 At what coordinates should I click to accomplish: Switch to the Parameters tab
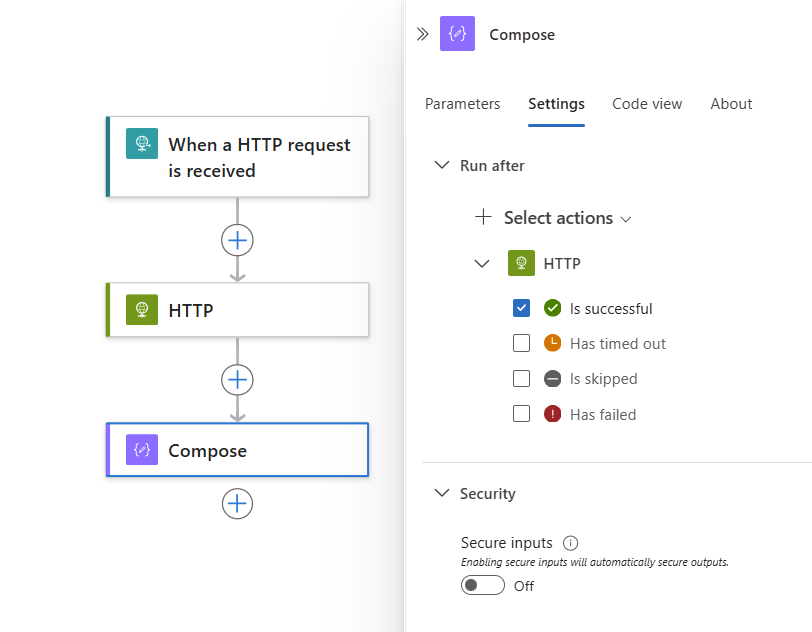tap(462, 104)
